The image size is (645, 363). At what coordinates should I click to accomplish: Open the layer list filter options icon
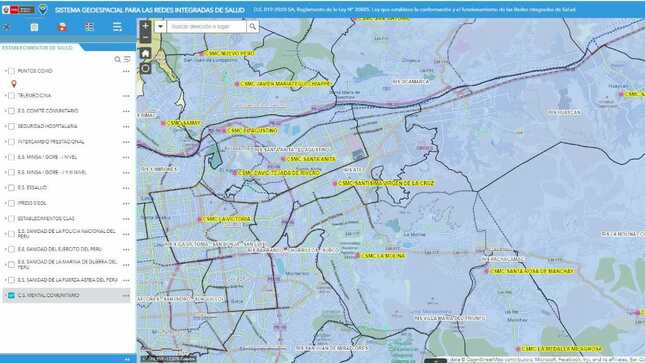127,59
